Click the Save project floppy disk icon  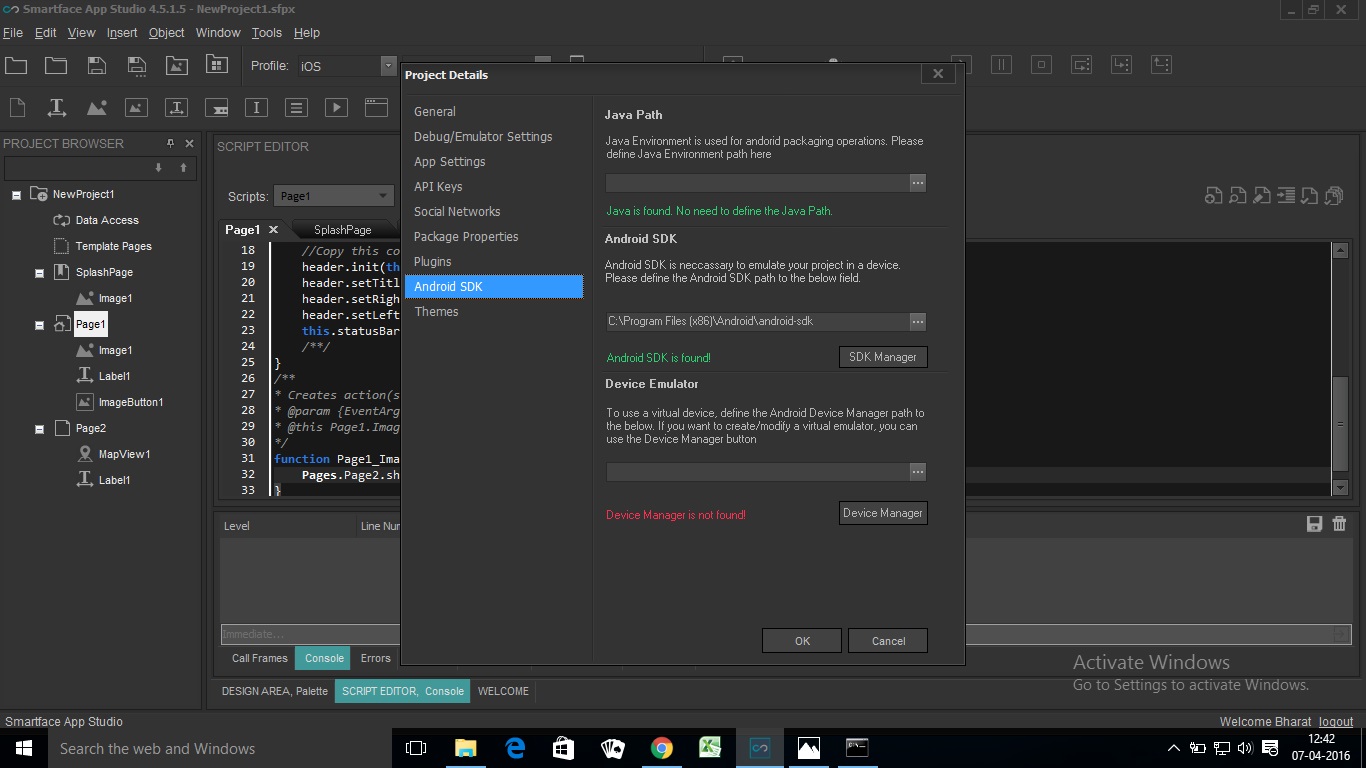[97, 65]
